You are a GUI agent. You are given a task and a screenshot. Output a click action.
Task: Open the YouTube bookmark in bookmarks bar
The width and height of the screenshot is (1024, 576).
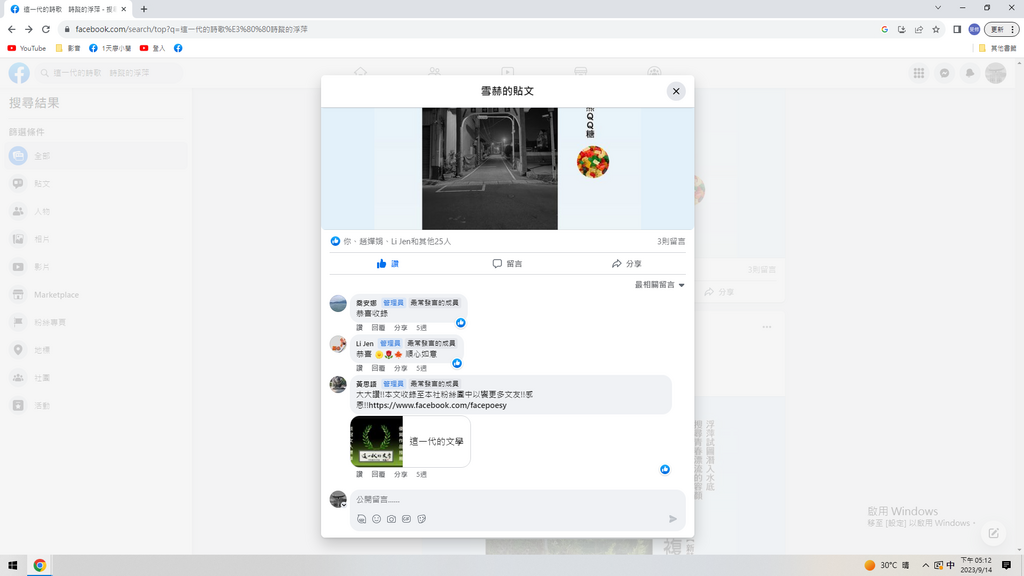coord(27,48)
